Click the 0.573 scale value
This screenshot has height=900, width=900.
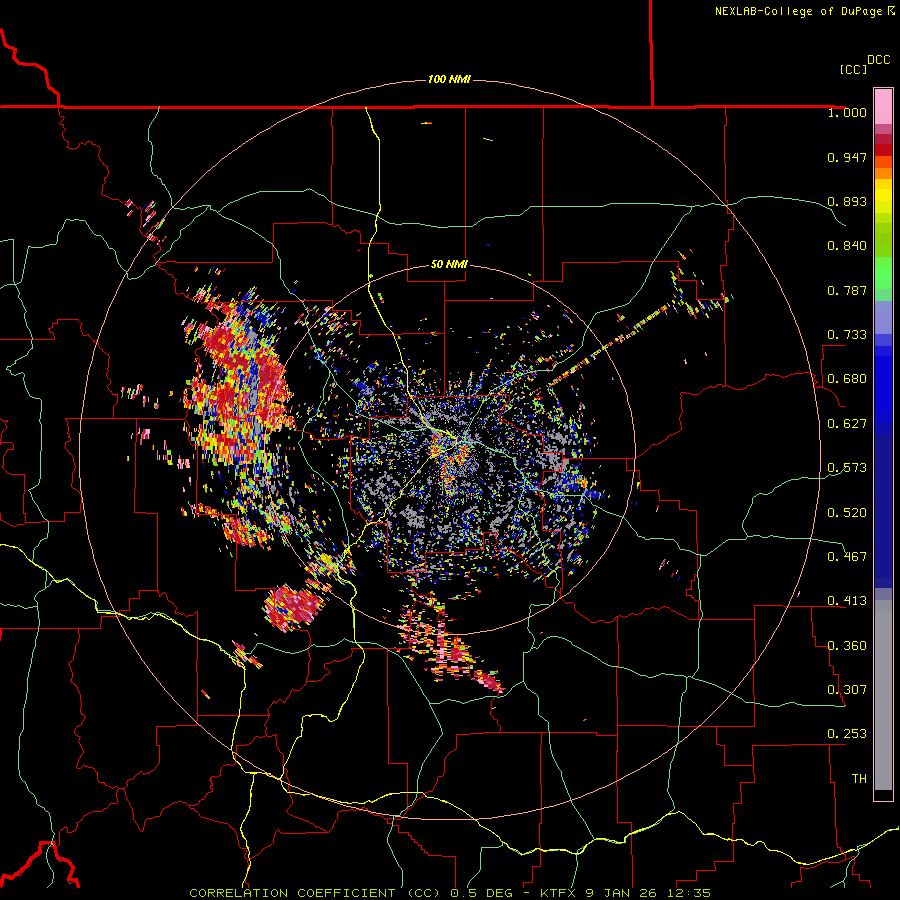click(x=847, y=468)
